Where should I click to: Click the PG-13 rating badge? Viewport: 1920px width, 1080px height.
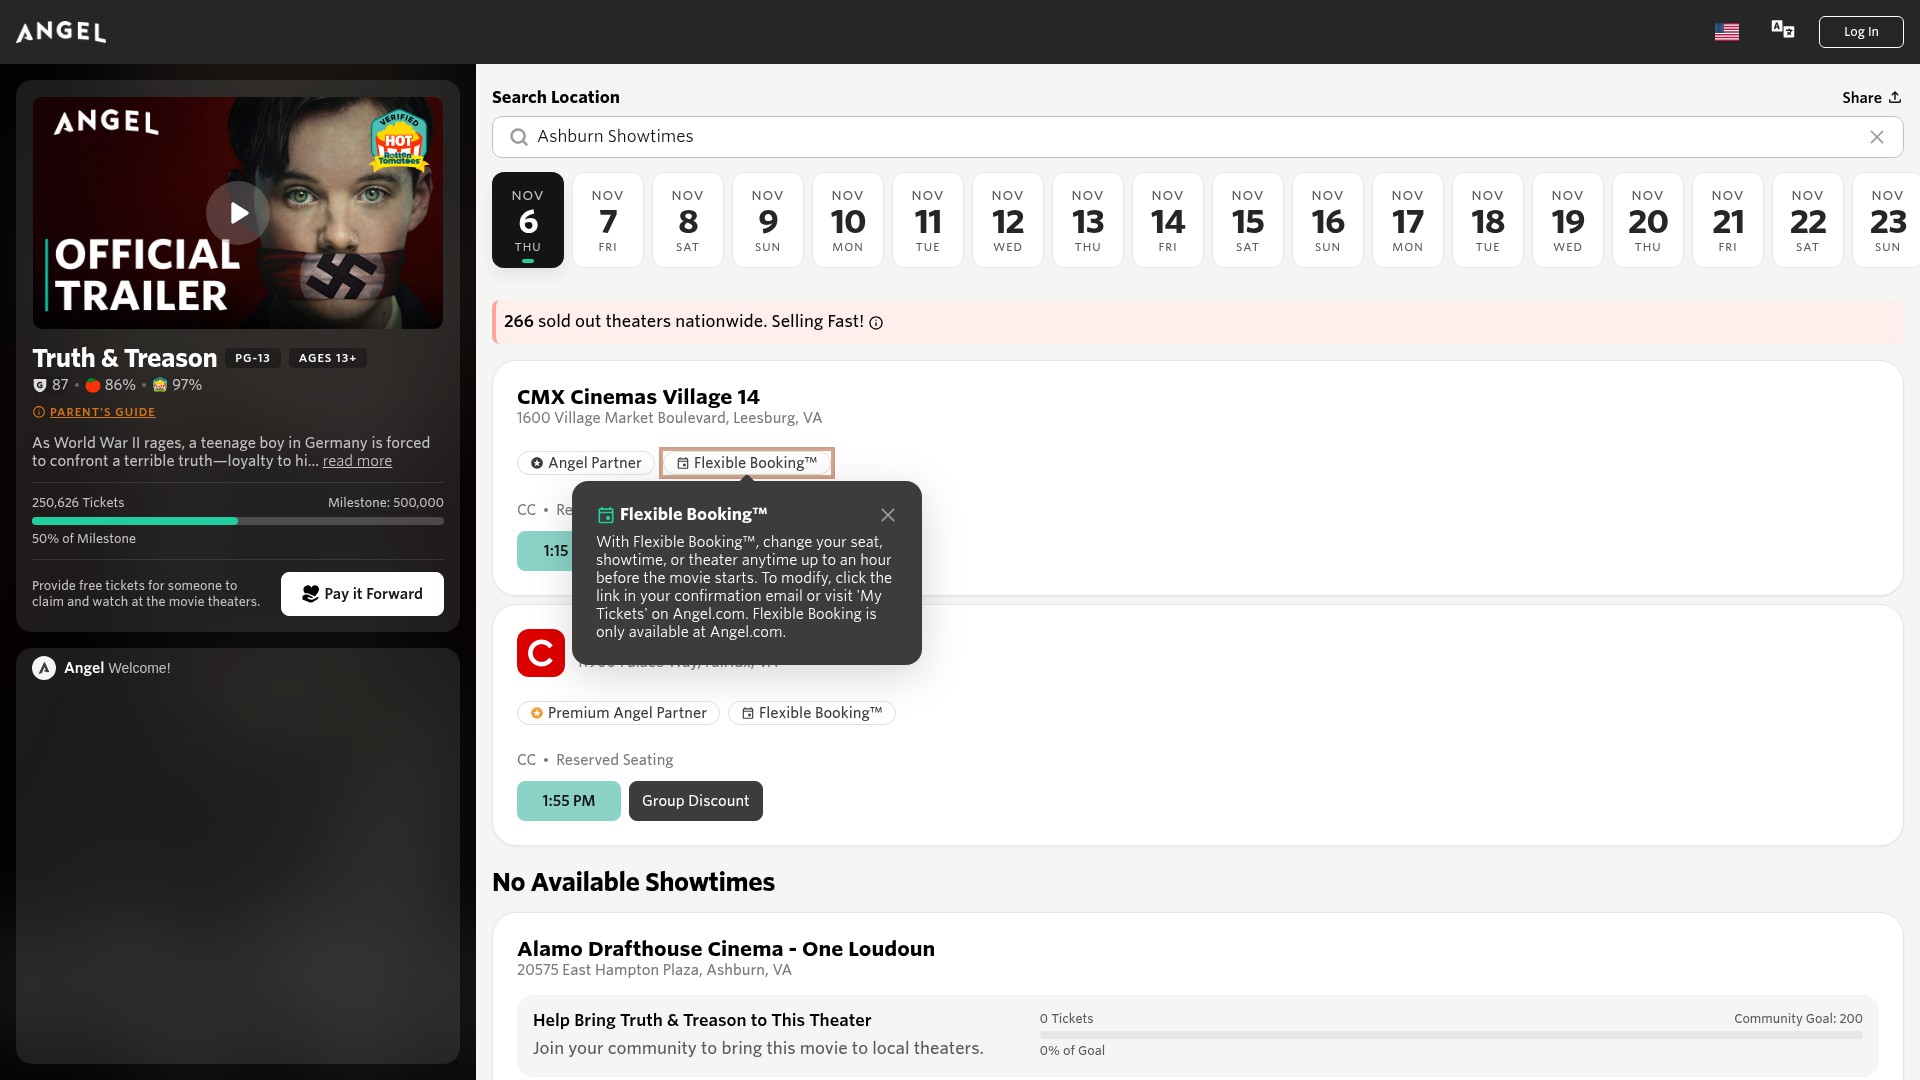pyautogui.click(x=253, y=358)
